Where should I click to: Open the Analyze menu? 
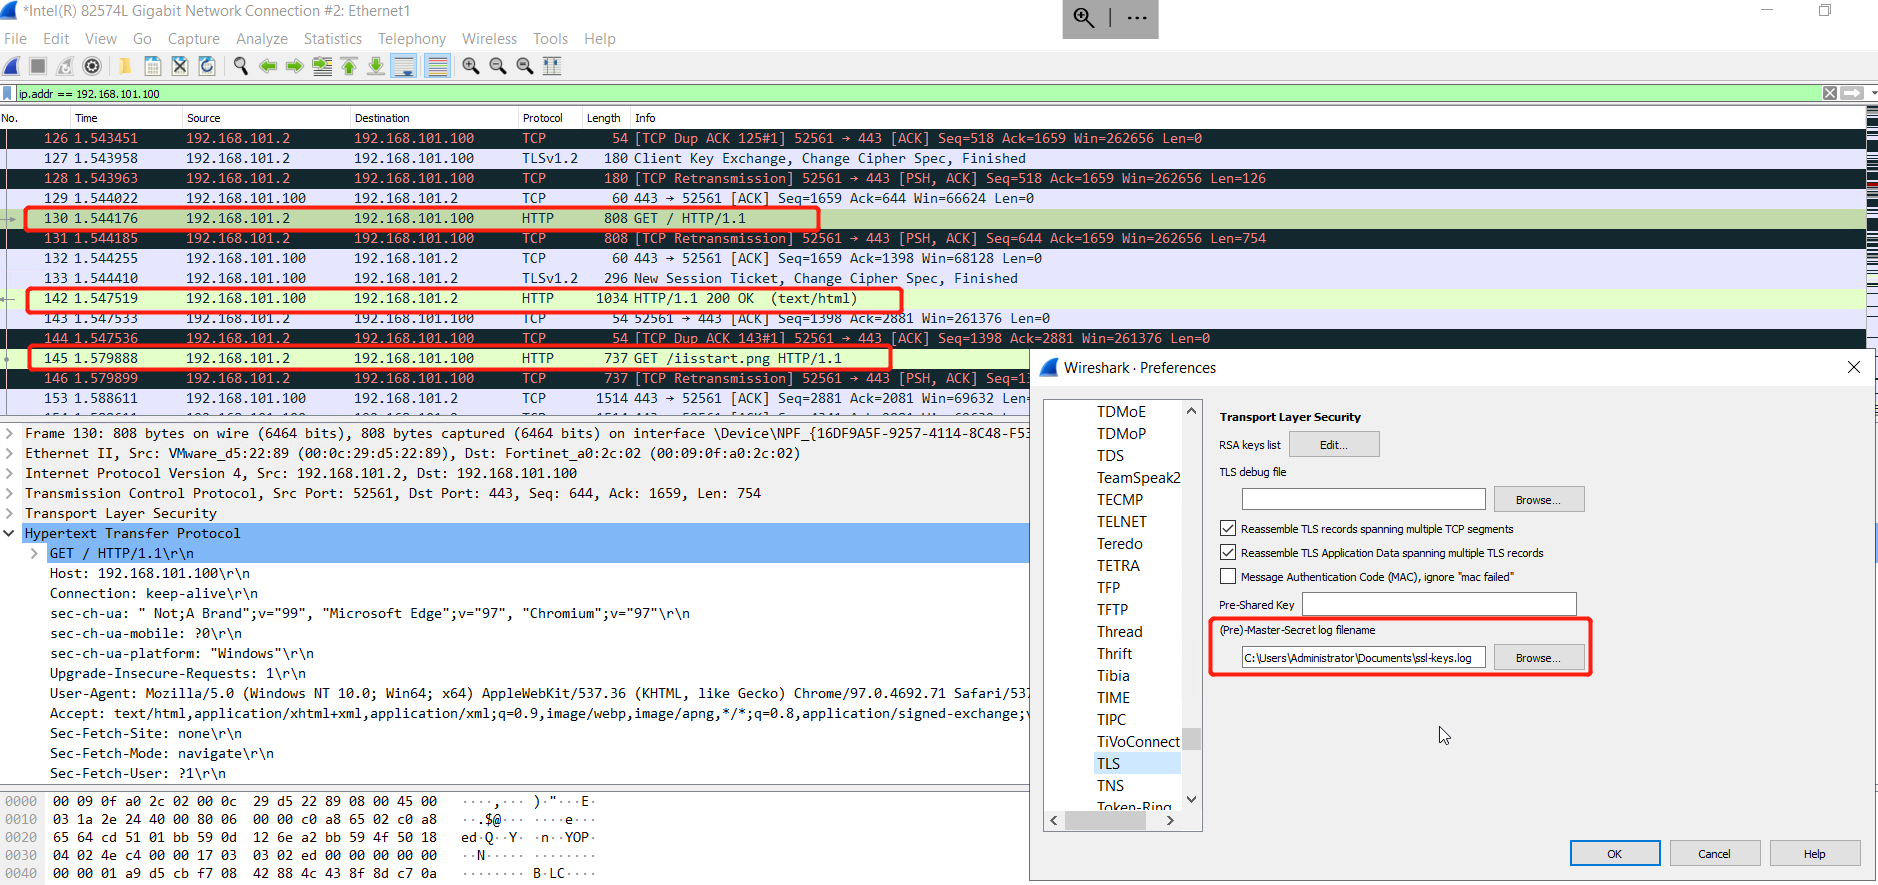click(x=261, y=39)
